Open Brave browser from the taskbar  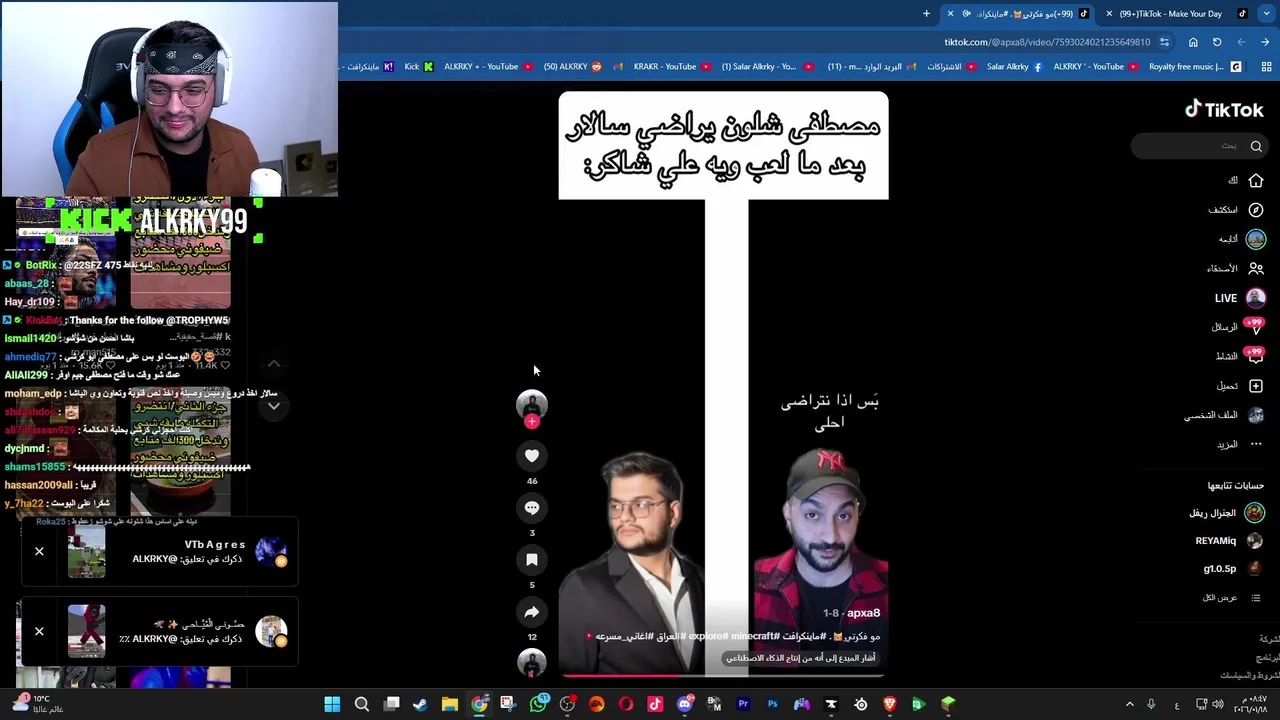(889, 704)
